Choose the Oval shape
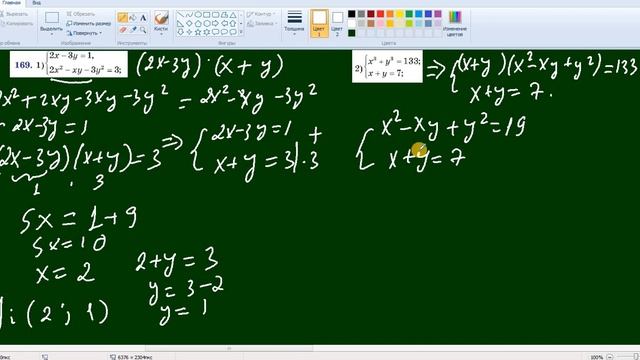640x360 pixels. 198,15
